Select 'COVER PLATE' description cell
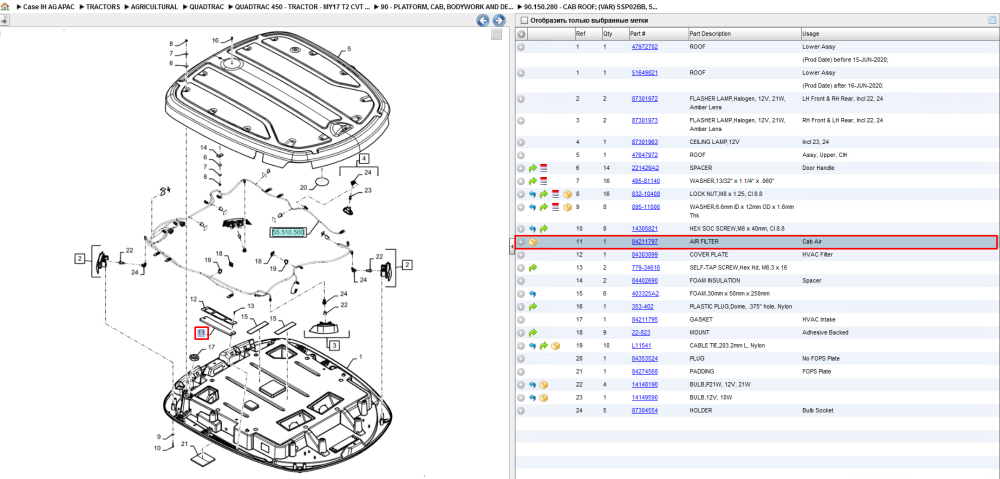This screenshot has height=479, width=1000. [708, 255]
